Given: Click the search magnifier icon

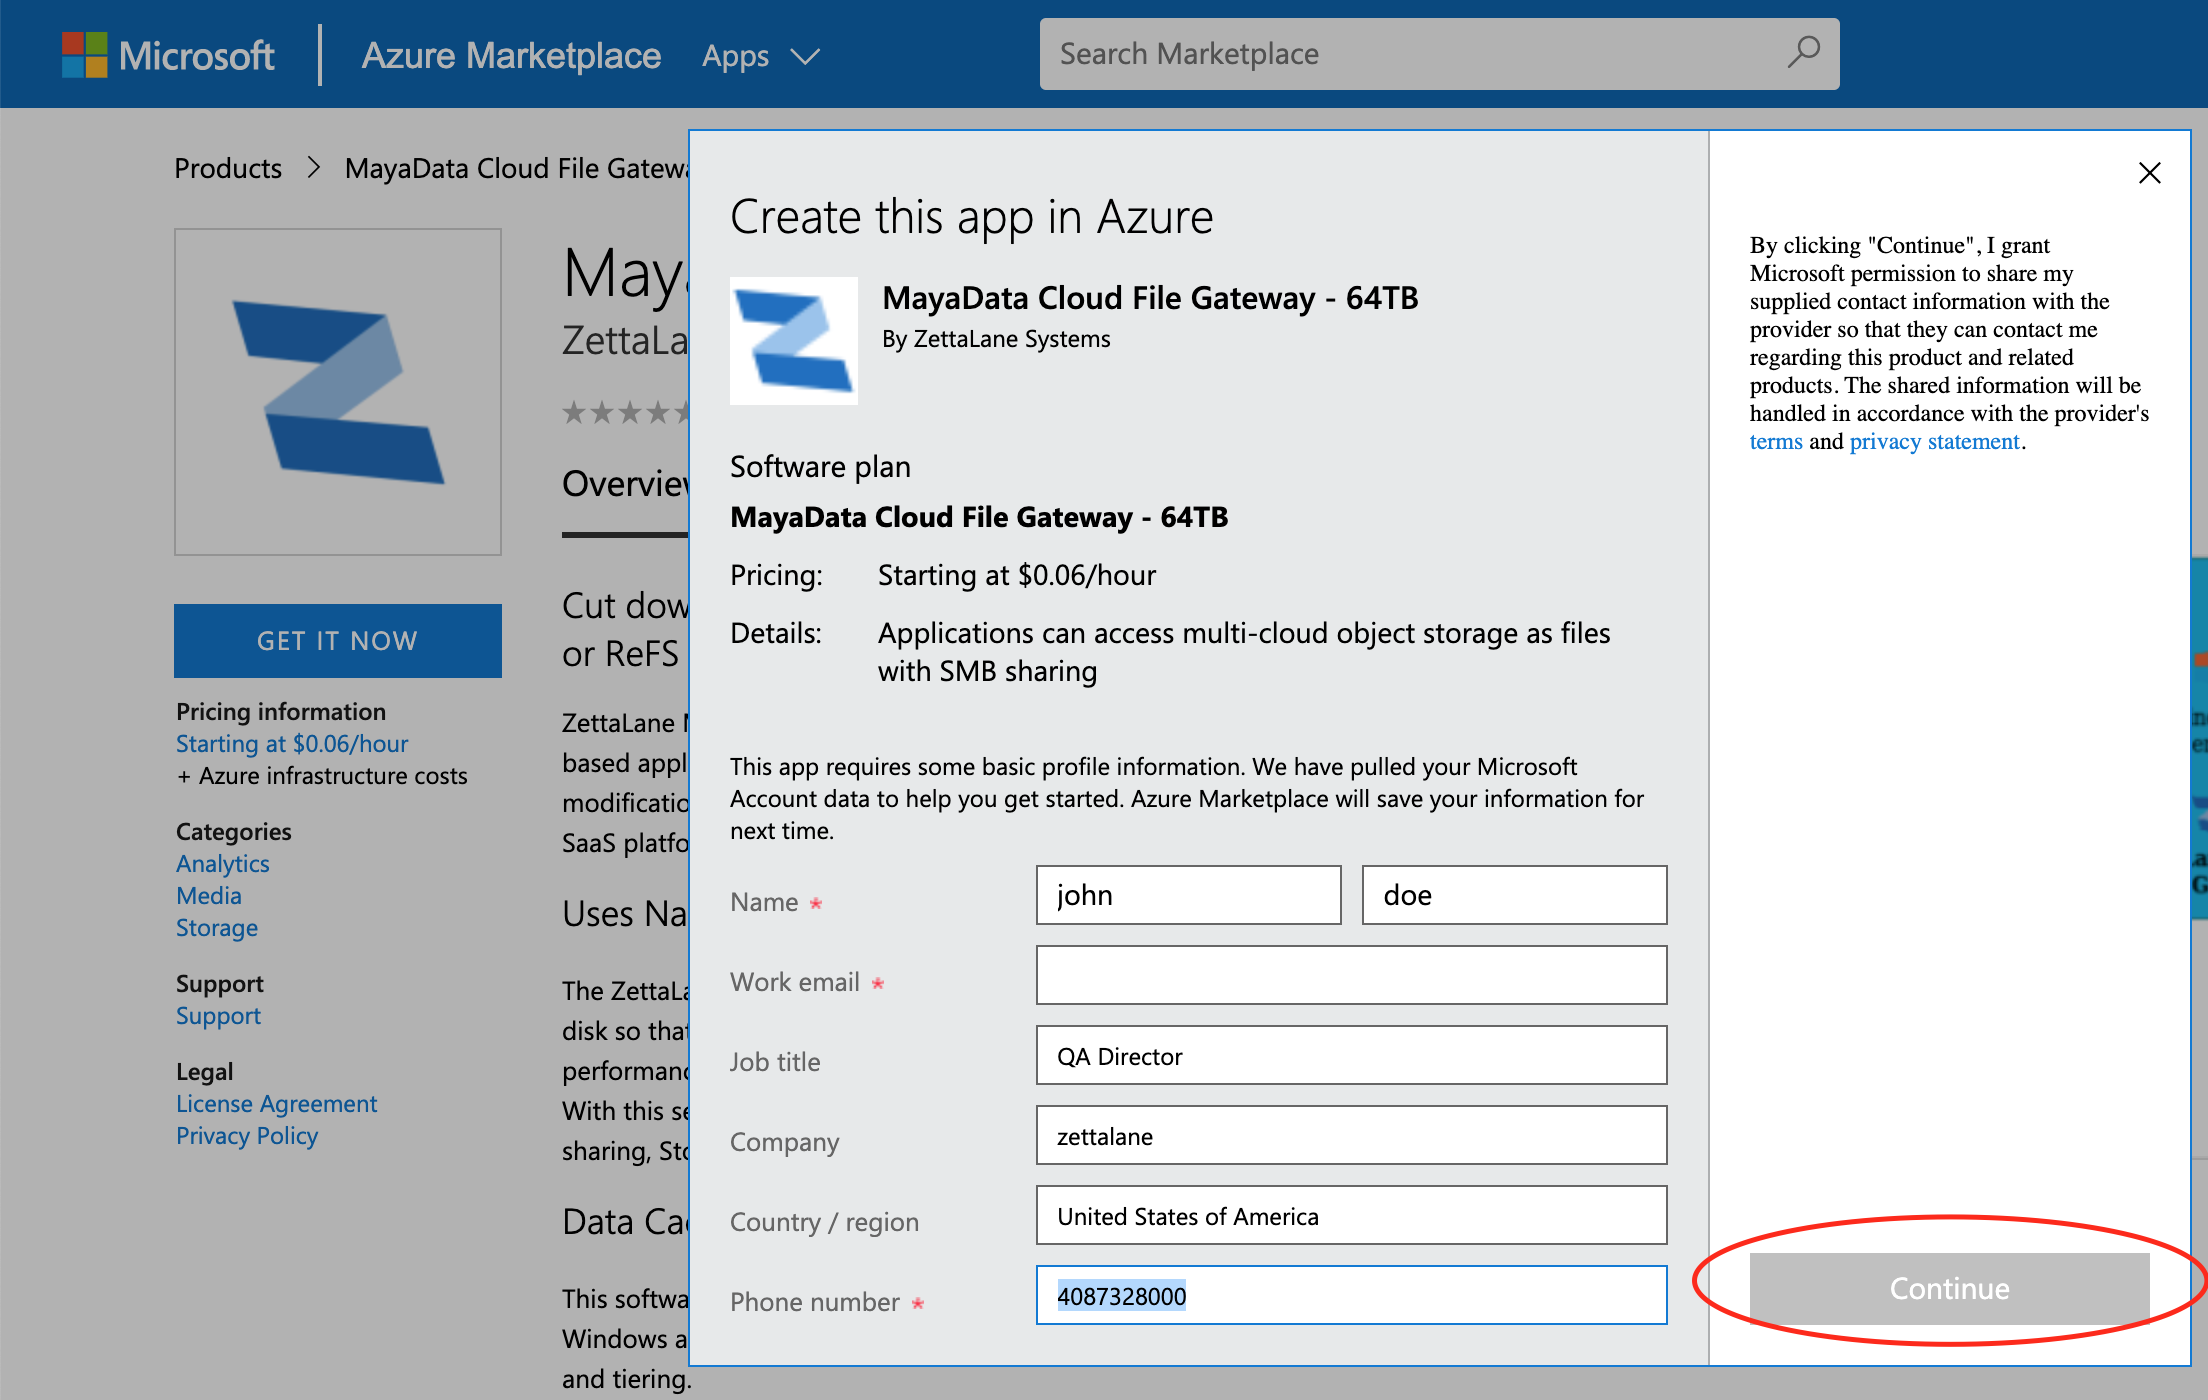Looking at the screenshot, I should (x=1803, y=52).
